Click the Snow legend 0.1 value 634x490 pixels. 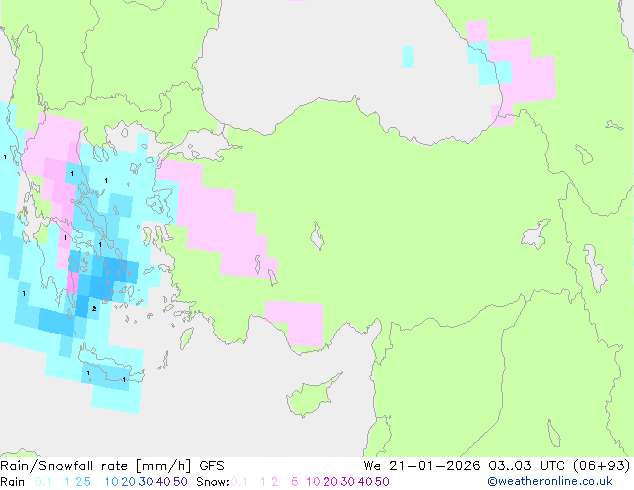click(x=239, y=482)
